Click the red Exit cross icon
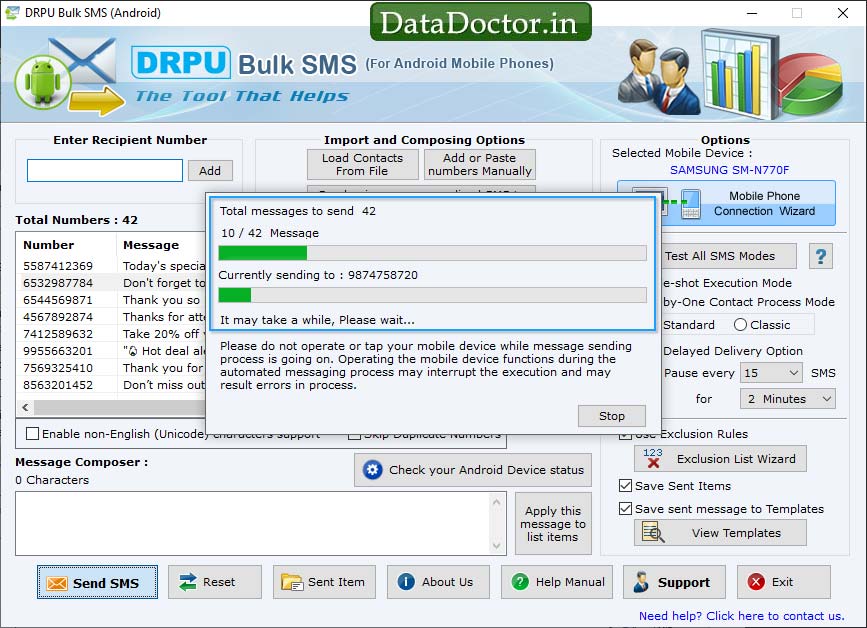 (756, 582)
